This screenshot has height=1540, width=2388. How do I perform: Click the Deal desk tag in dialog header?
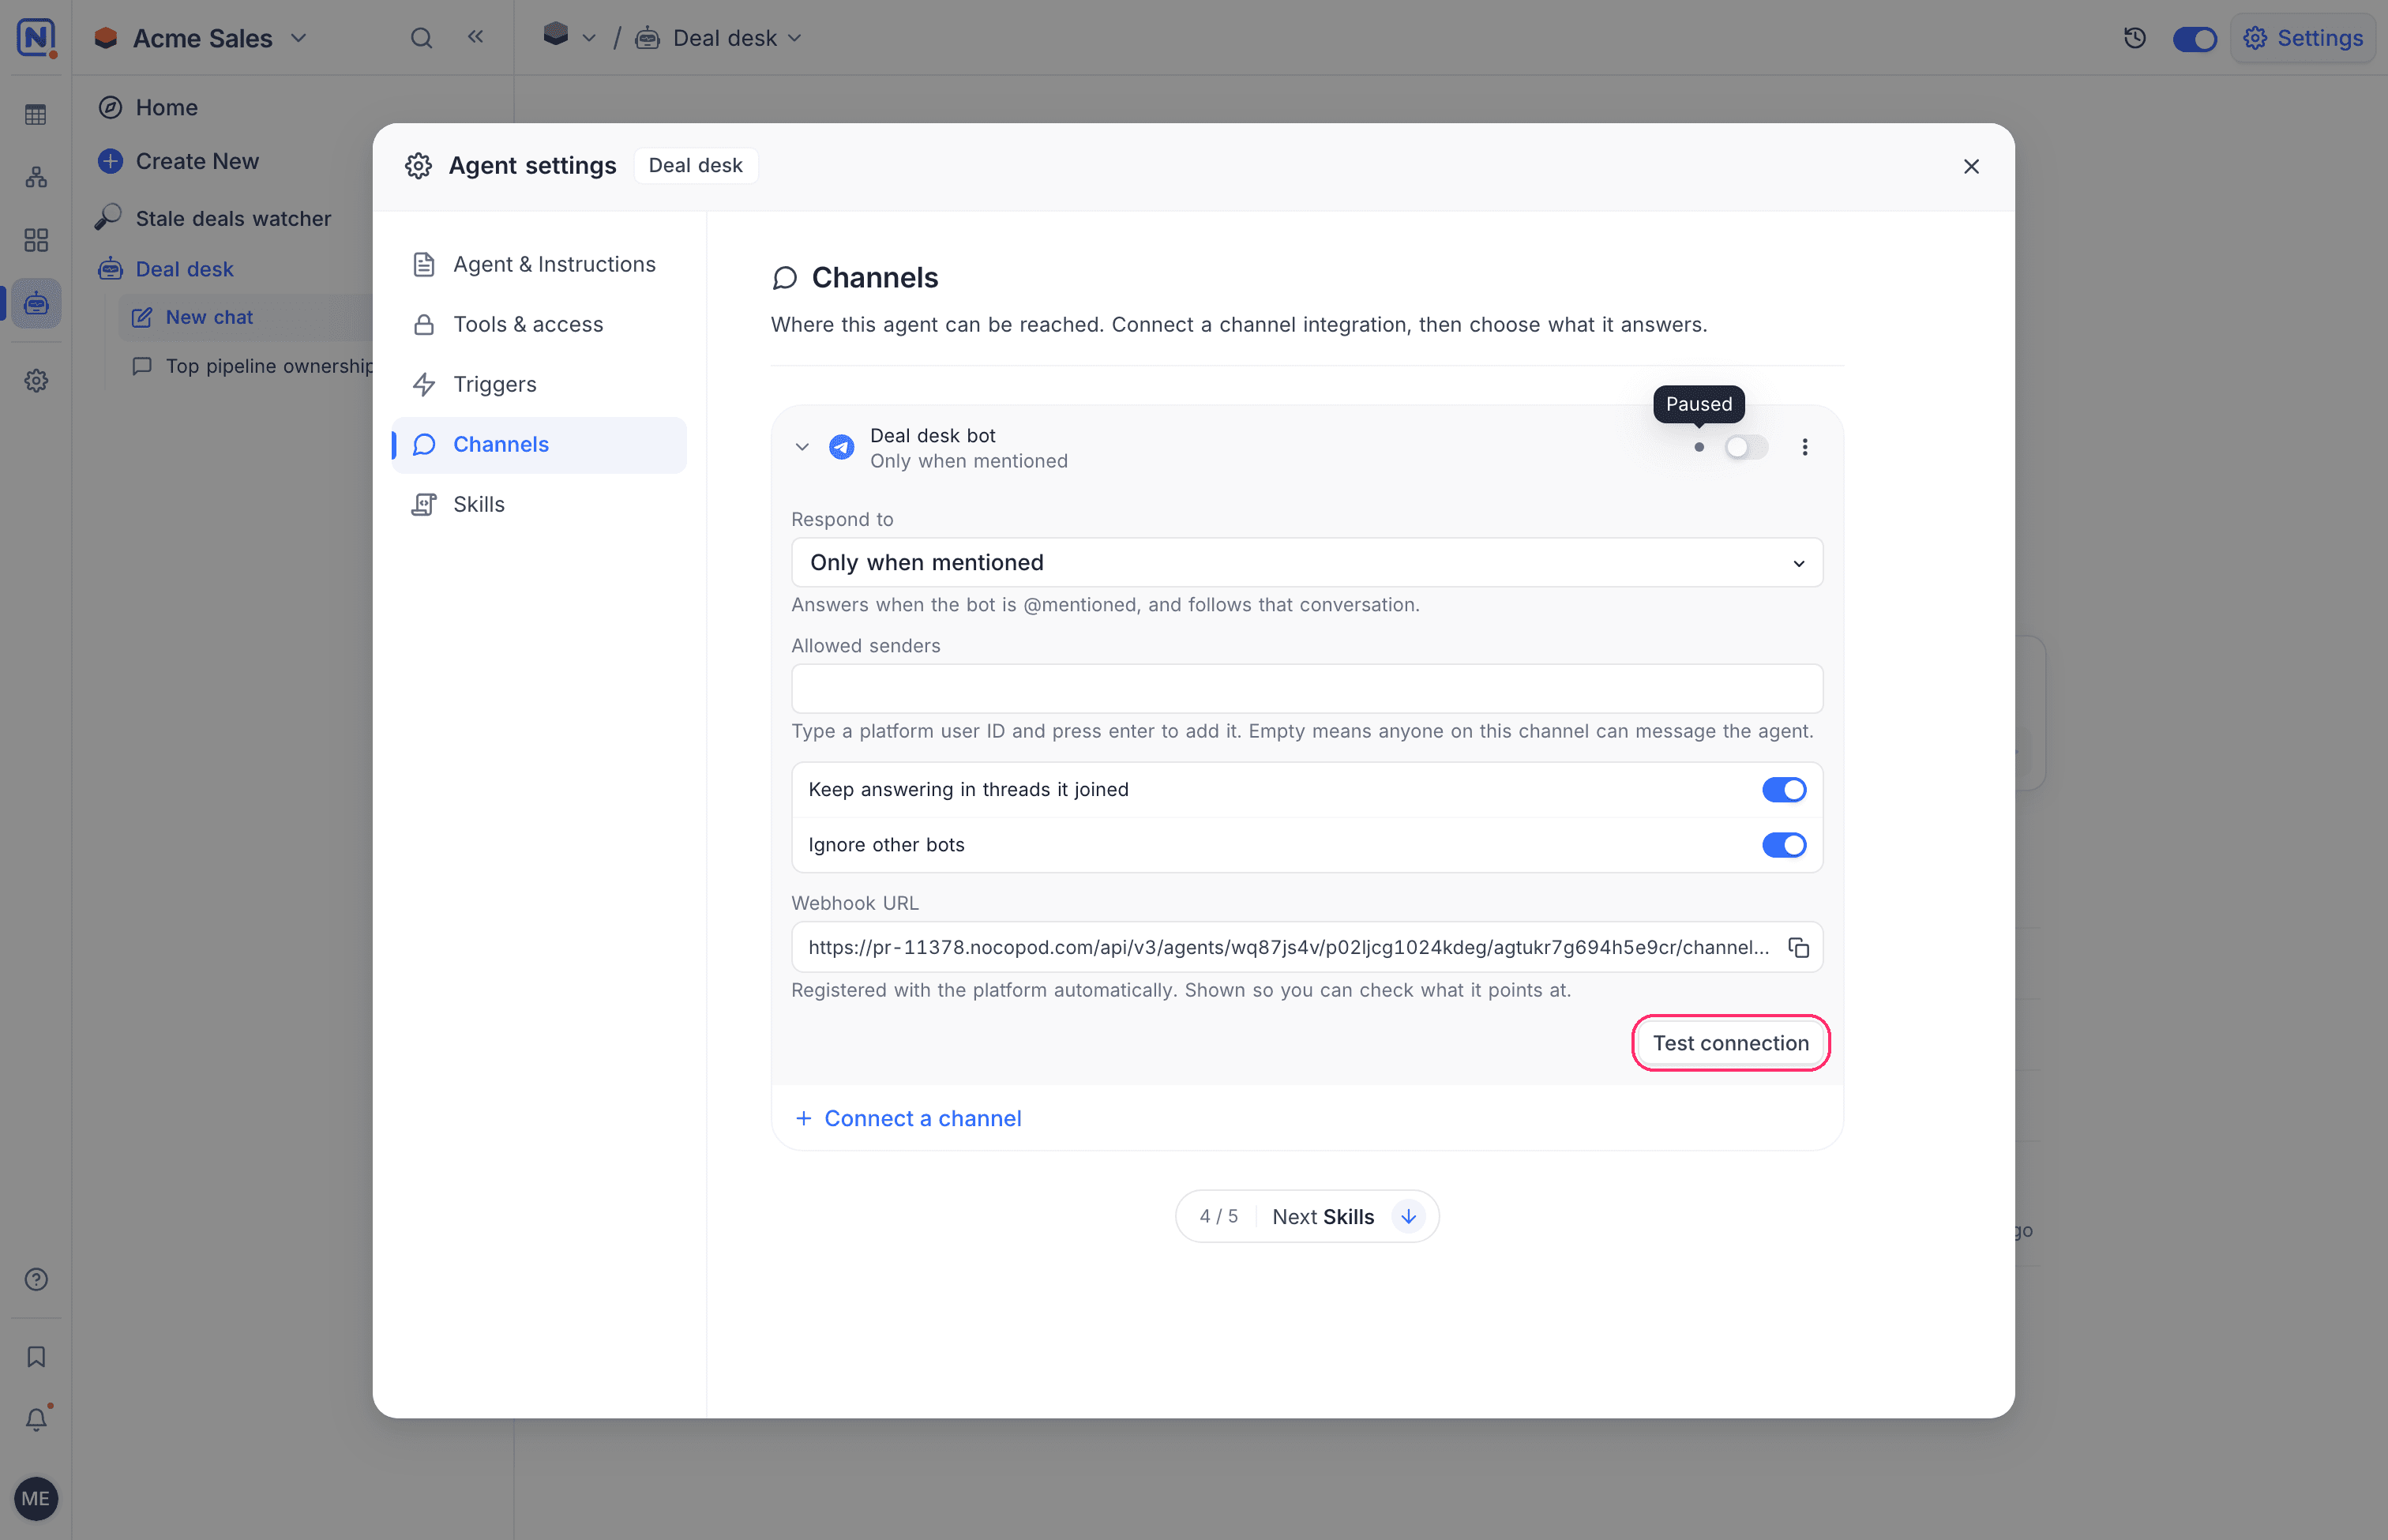(695, 166)
